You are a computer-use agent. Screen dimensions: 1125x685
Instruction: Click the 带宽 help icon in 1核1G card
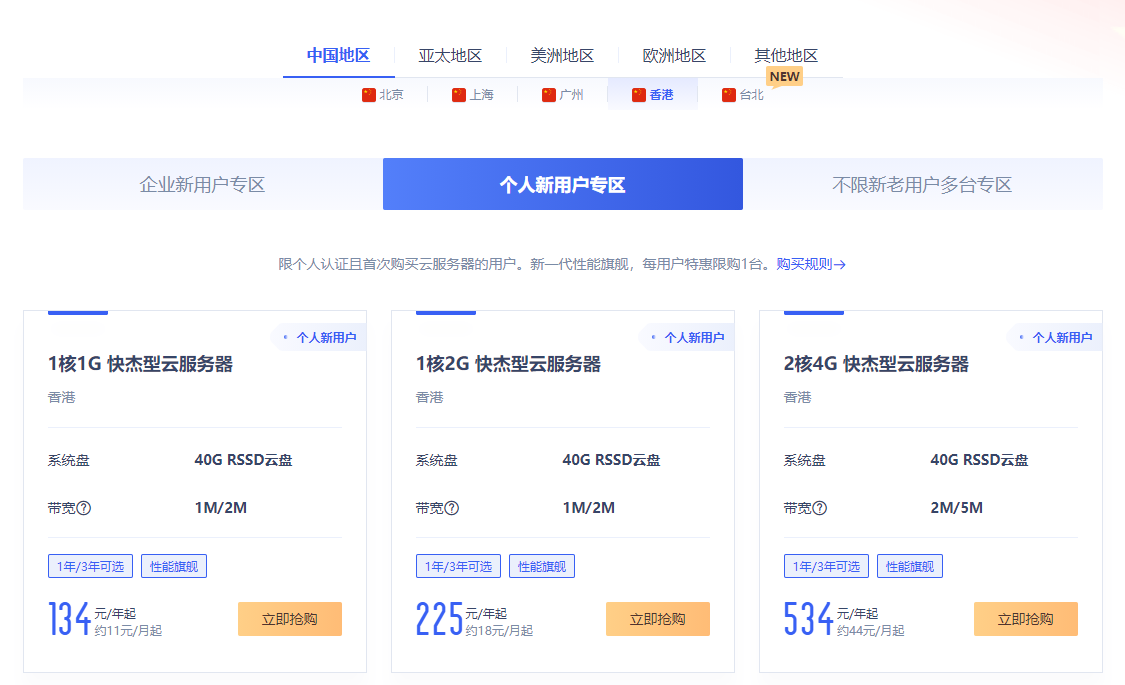(83, 508)
